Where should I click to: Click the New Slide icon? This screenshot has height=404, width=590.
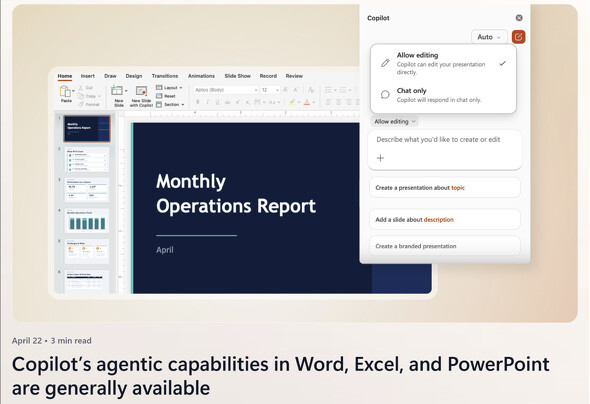click(x=116, y=90)
